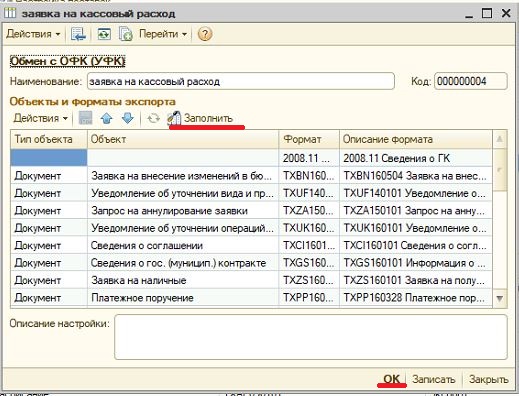Viewport: 519px width, 396px height.
Task: Click the format cell TXPP160...
Action: click(x=309, y=298)
